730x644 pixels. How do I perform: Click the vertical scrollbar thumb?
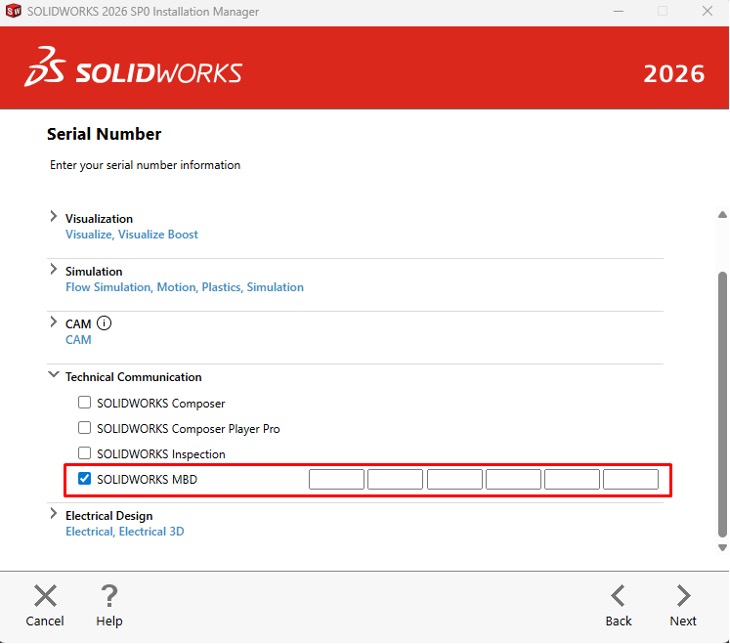(723, 404)
